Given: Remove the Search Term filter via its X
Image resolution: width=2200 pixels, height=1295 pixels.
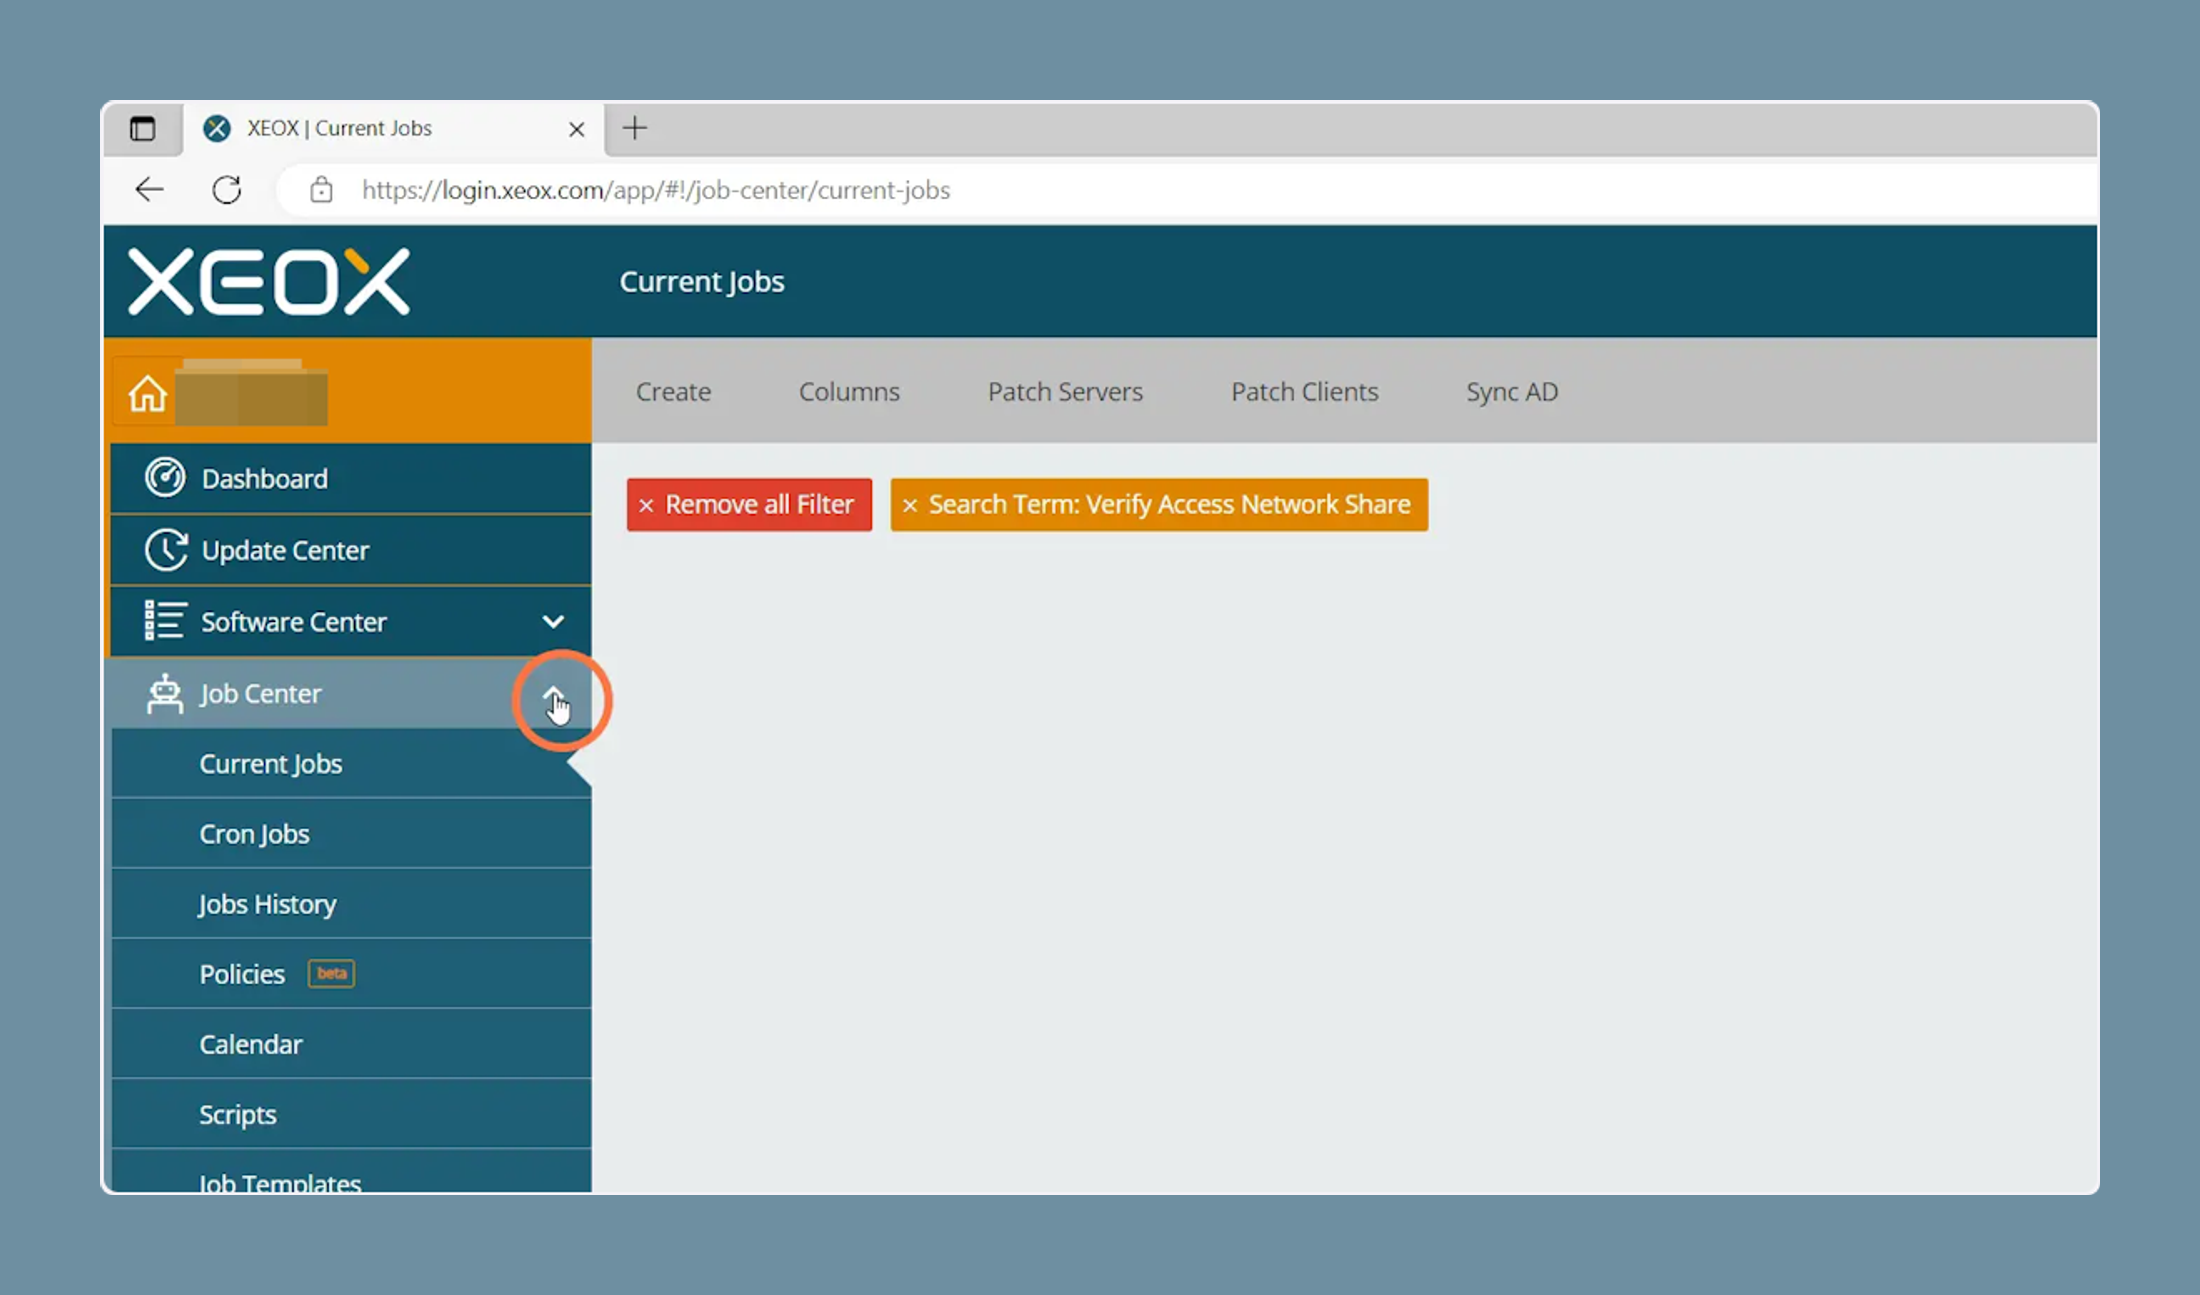Looking at the screenshot, I should click(x=910, y=505).
